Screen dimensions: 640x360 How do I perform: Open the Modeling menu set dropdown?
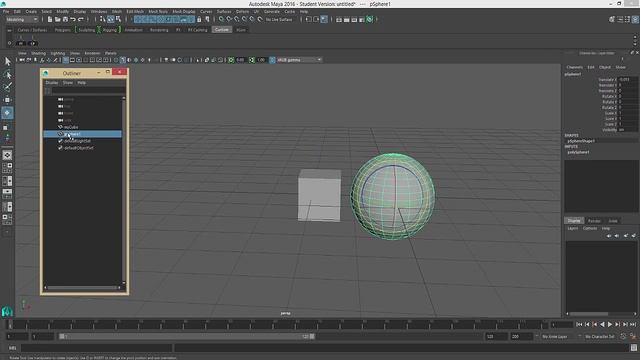click(x=22, y=19)
